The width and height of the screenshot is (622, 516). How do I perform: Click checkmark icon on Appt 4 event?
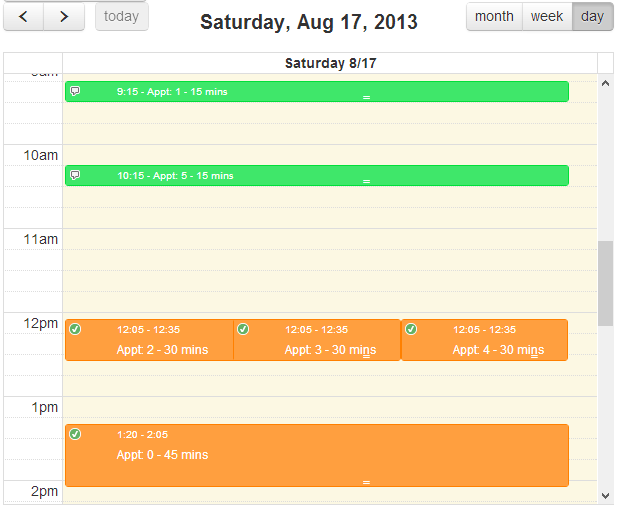[x=411, y=329]
